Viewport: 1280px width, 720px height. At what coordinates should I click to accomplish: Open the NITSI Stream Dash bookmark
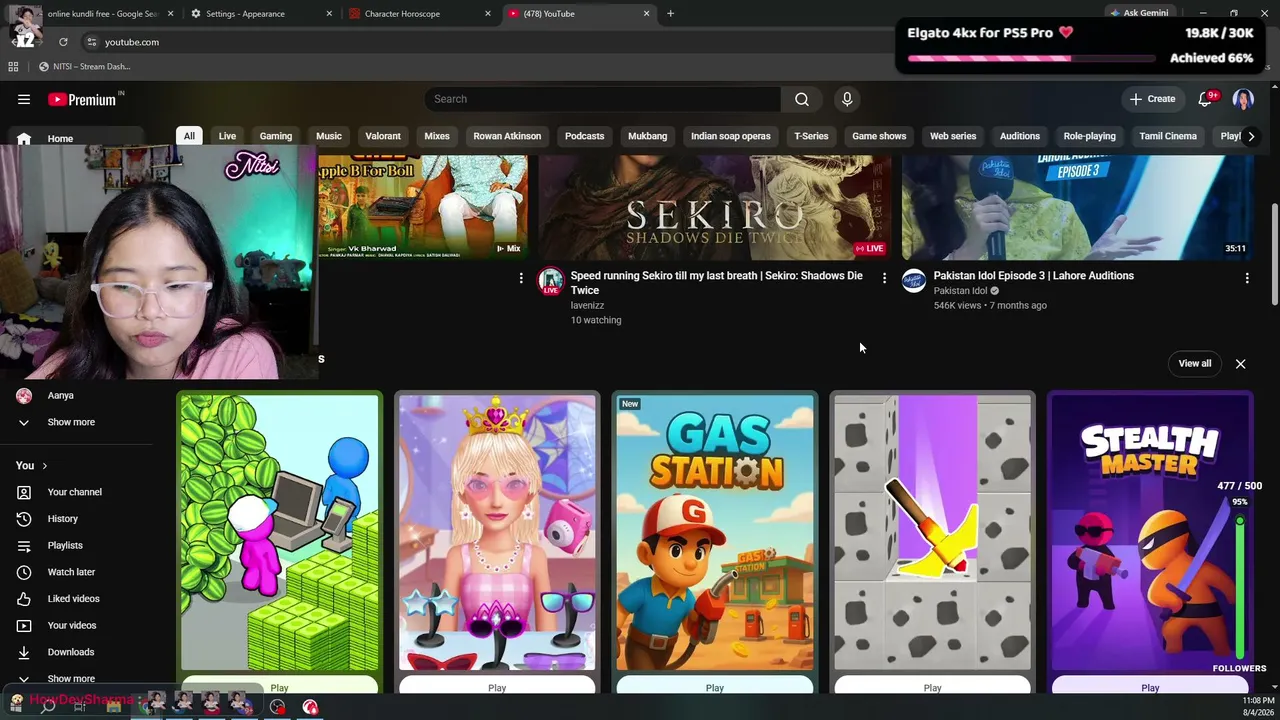(x=84, y=66)
